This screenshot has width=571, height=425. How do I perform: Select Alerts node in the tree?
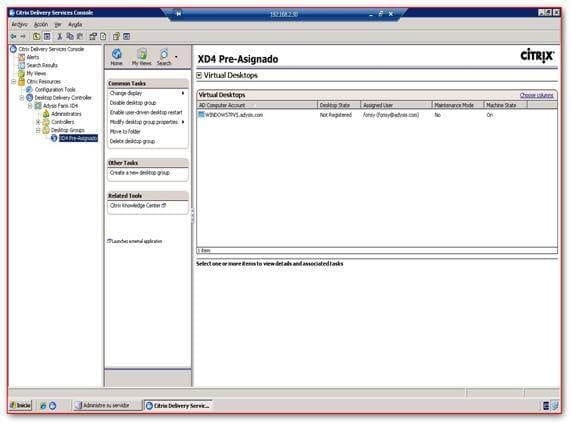click(33, 57)
